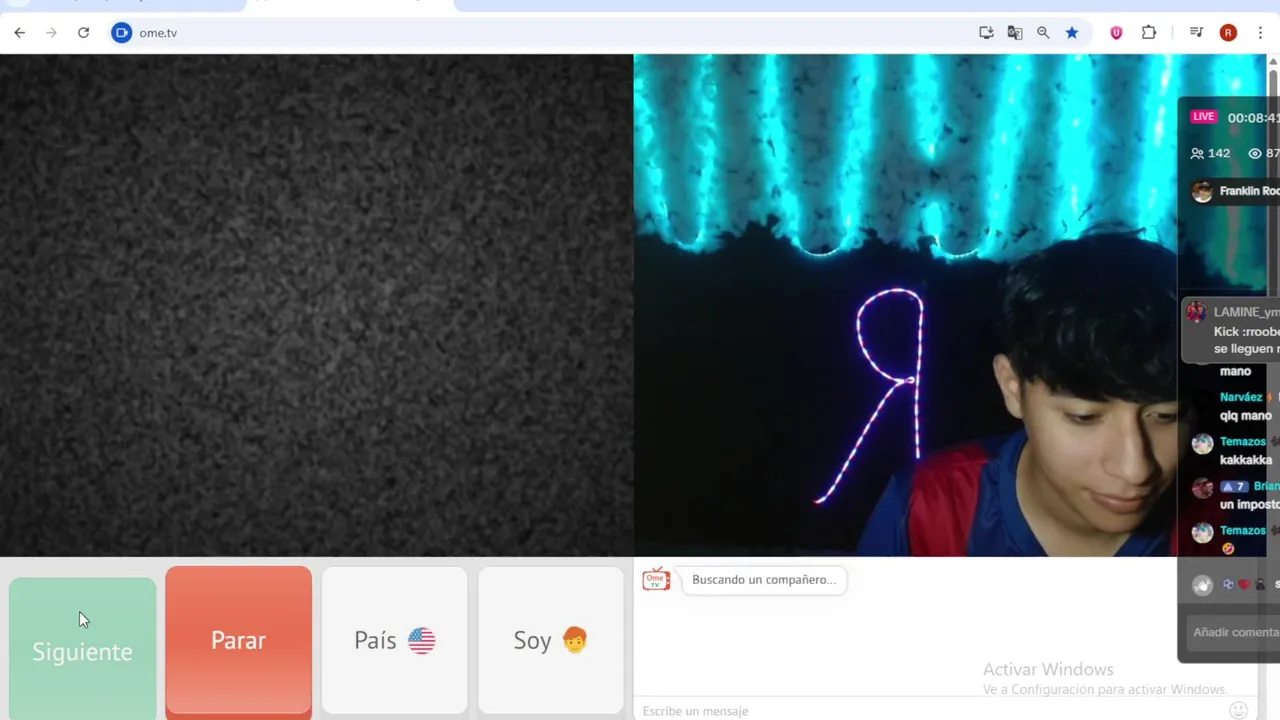Click 'un impostor' chat message
Viewport: 1280px width, 720px height.
click(1250, 505)
